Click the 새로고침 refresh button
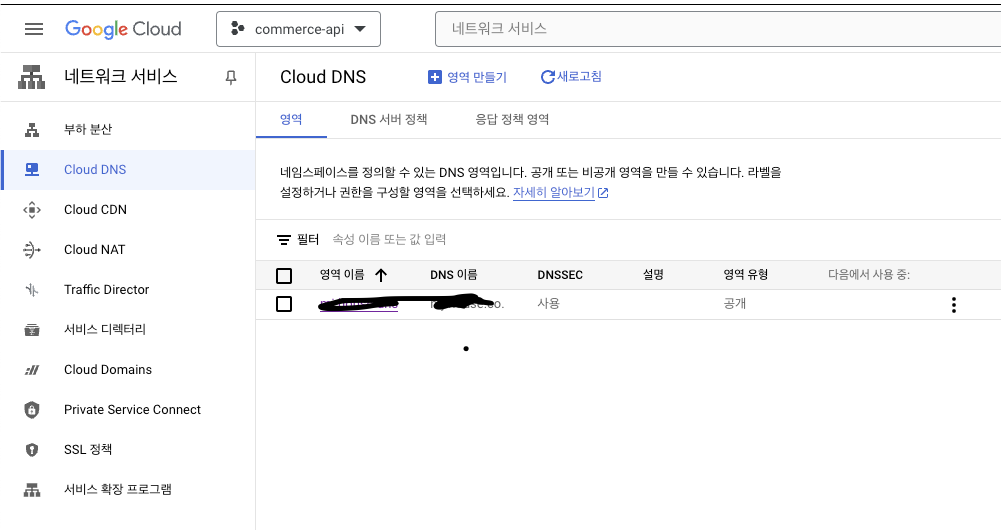The image size is (1001, 530). [x=571, y=77]
